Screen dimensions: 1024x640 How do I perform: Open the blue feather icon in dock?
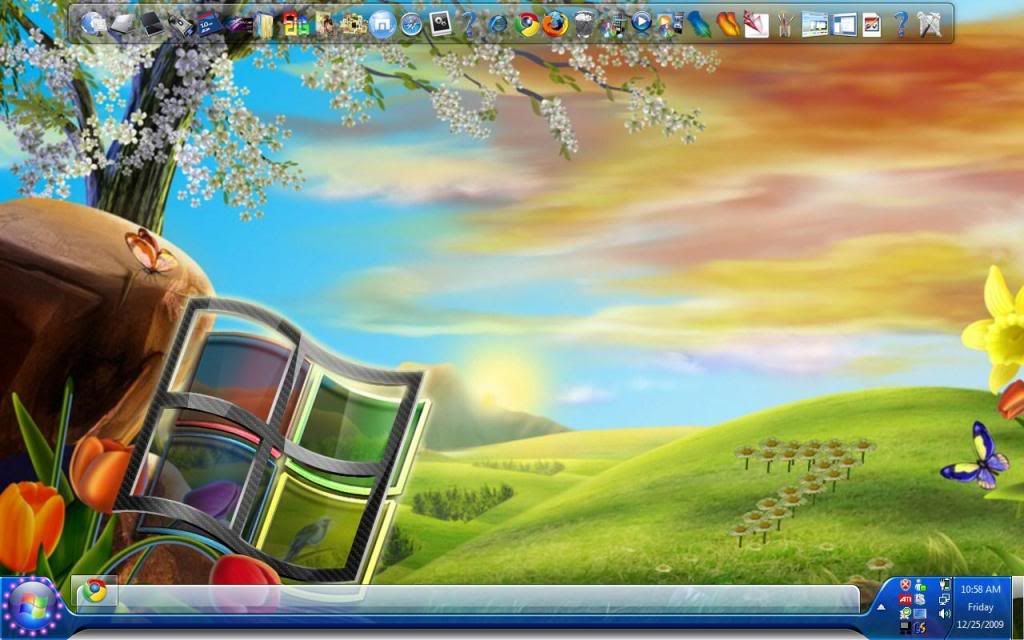click(x=699, y=24)
